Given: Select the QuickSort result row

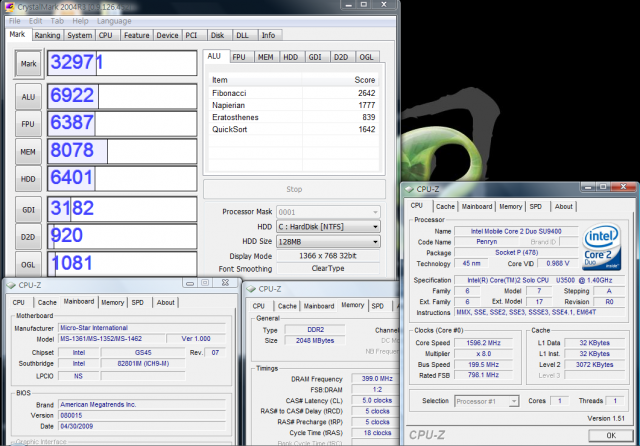Looking at the screenshot, I should click(293, 129).
